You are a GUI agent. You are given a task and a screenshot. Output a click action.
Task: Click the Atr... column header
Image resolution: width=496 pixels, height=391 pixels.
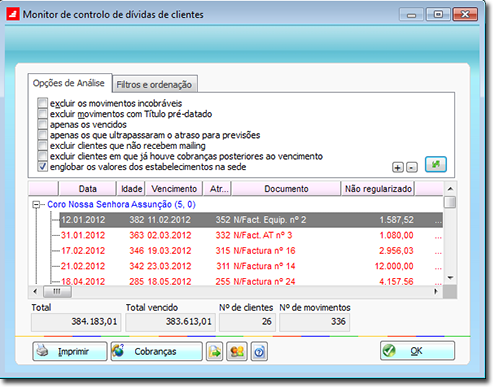[x=218, y=189]
